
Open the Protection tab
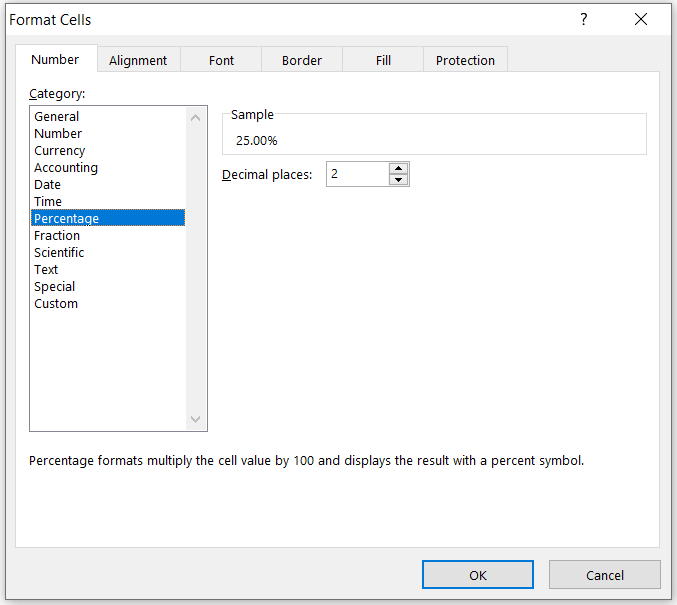(465, 60)
